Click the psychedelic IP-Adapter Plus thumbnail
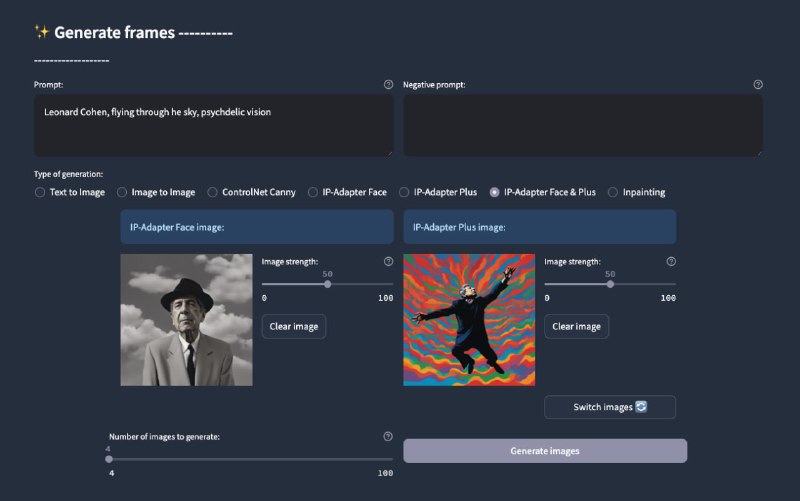This screenshot has width=800, height=501. [x=469, y=320]
